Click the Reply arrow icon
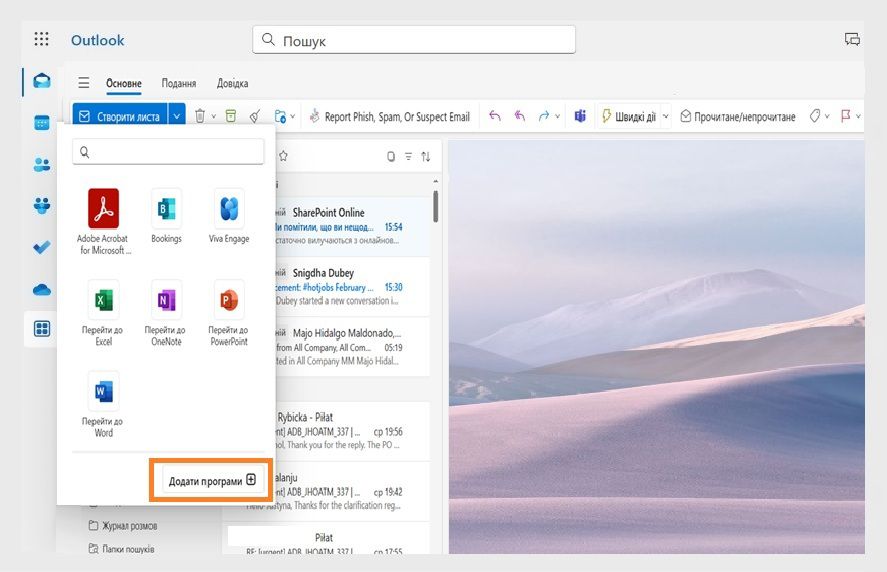887x572 pixels. pos(495,116)
